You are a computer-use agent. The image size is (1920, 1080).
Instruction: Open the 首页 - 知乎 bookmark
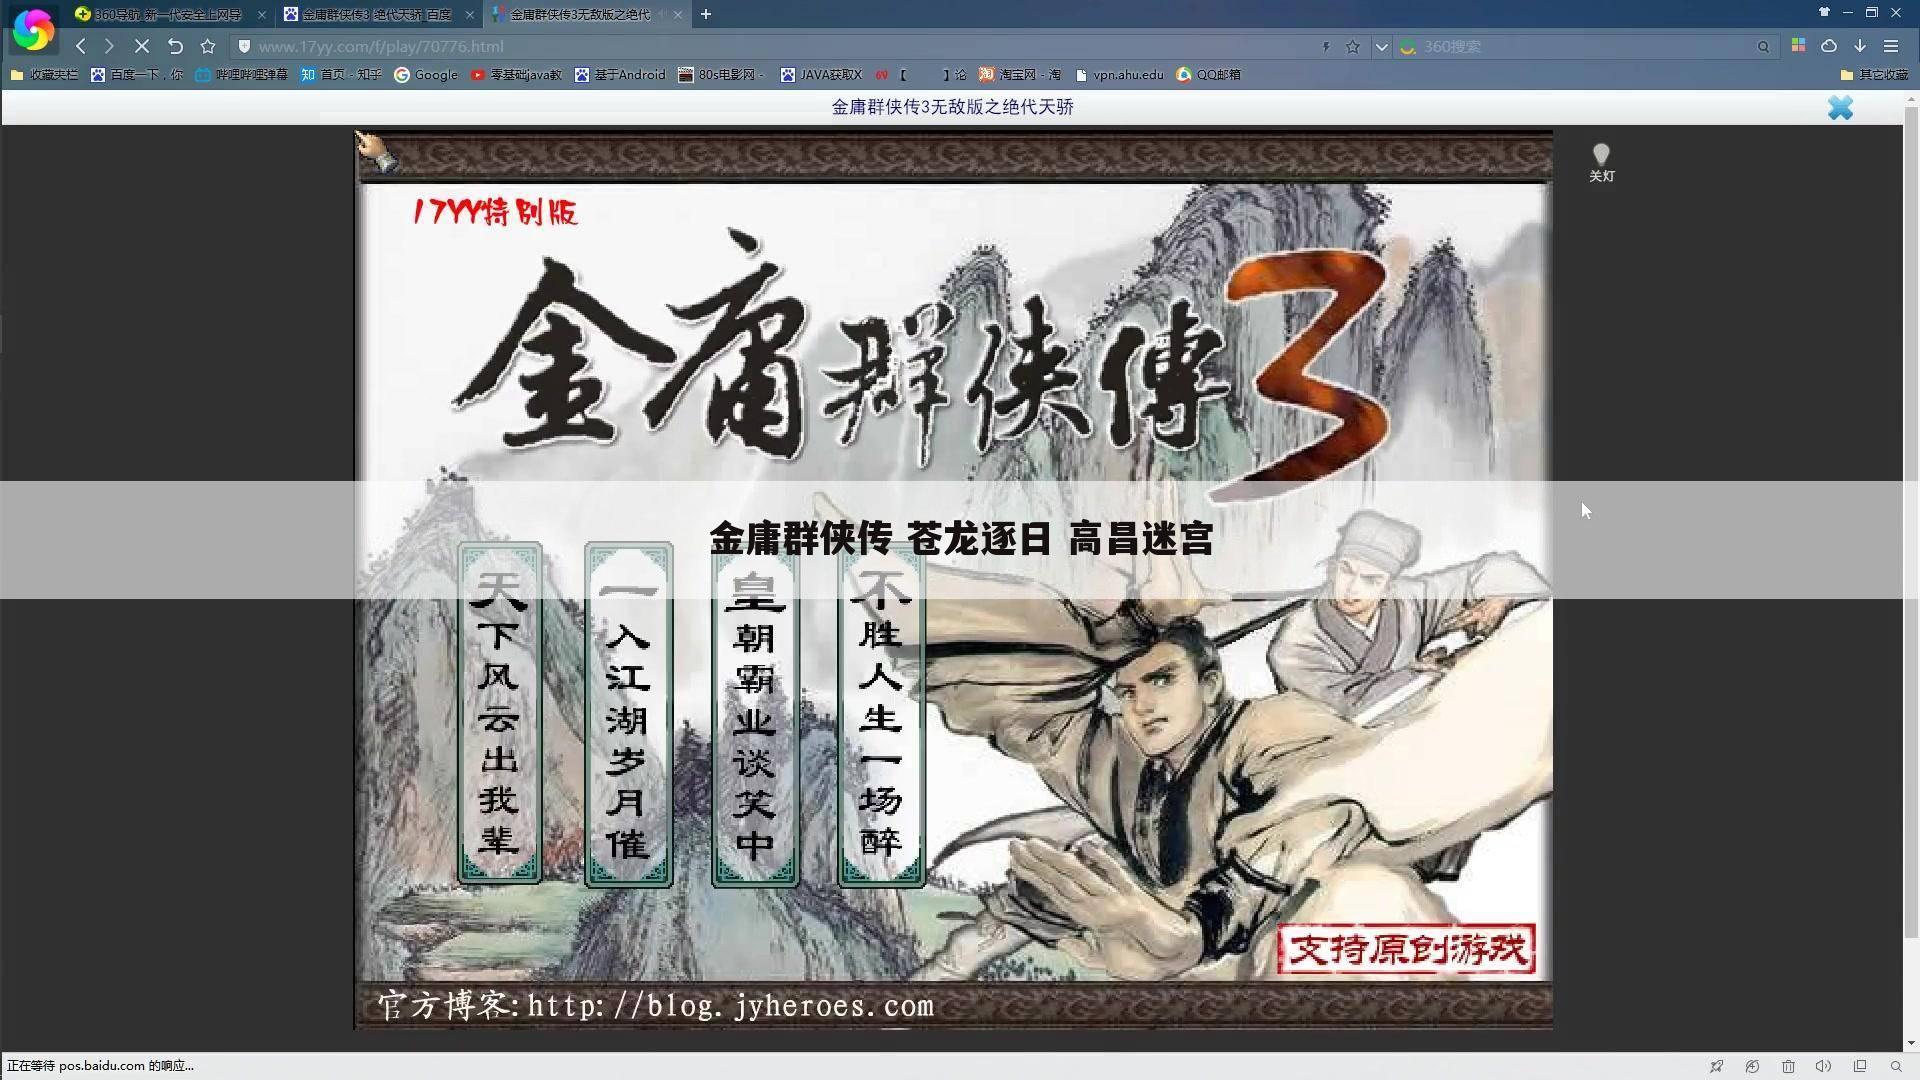pyautogui.click(x=342, y=75)
